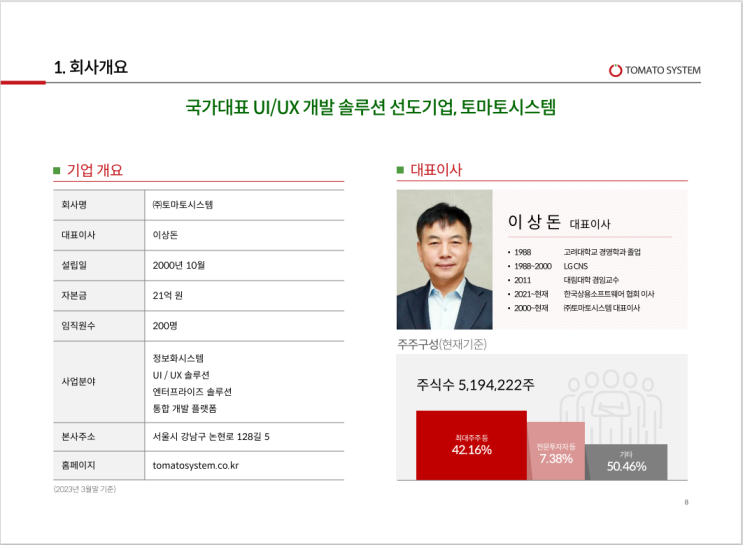Click the page number 8
This screenshot has height=545, width=743.
[x=686, y=502]
